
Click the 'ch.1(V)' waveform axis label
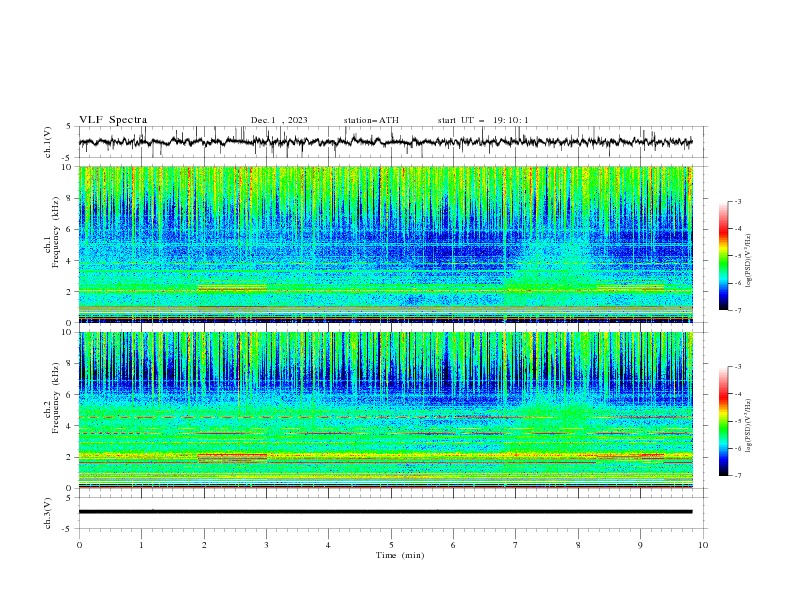48,142
